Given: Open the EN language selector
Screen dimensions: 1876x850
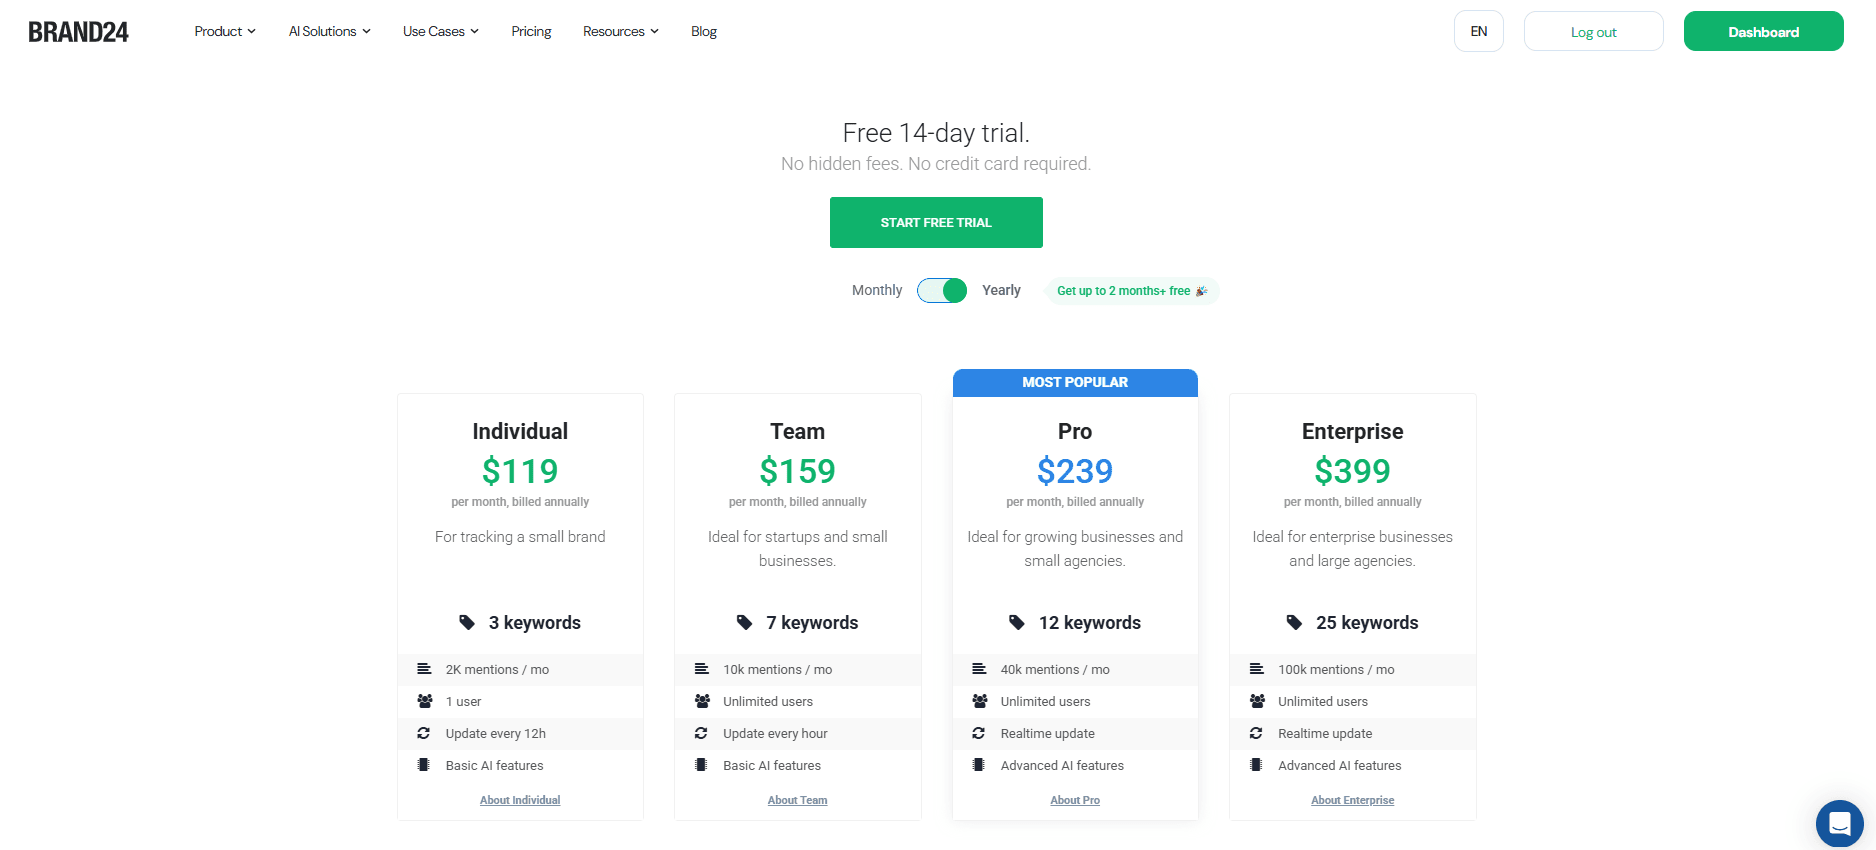Looking at the screenshot, I should (1479, 31).
